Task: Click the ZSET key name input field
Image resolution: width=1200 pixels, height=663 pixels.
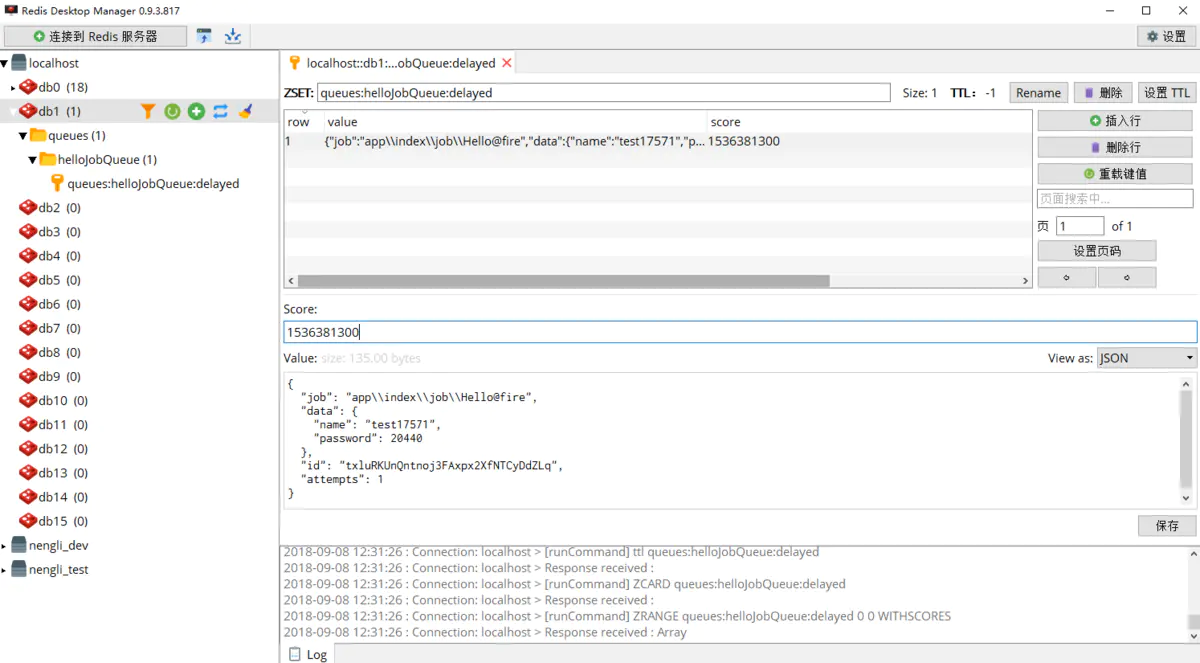Action: [603, 93]
